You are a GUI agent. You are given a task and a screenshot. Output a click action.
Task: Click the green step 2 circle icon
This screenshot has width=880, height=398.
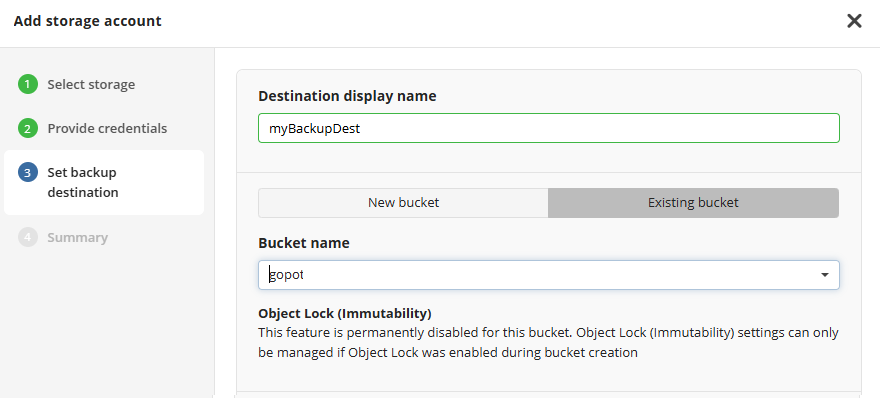coord(28,129)
